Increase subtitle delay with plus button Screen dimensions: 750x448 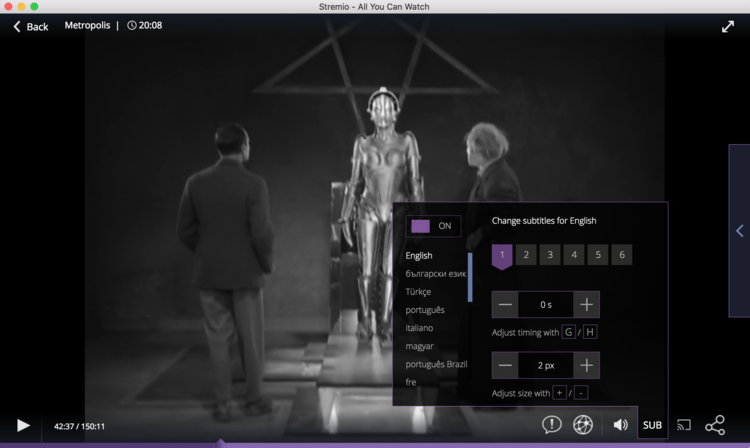pyautogui.click(x=586, y=305)
